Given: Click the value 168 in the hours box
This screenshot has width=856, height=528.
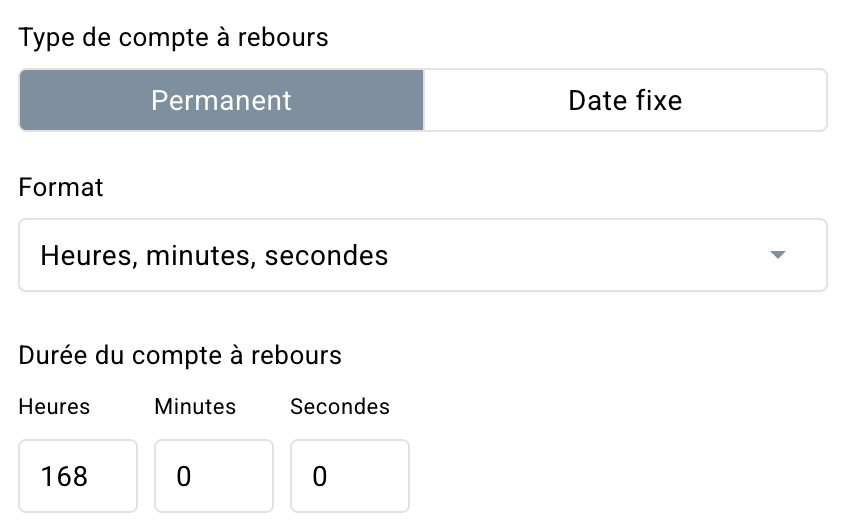Looking at the screenshot, I should pyautogui.click(x=64, y=476).
